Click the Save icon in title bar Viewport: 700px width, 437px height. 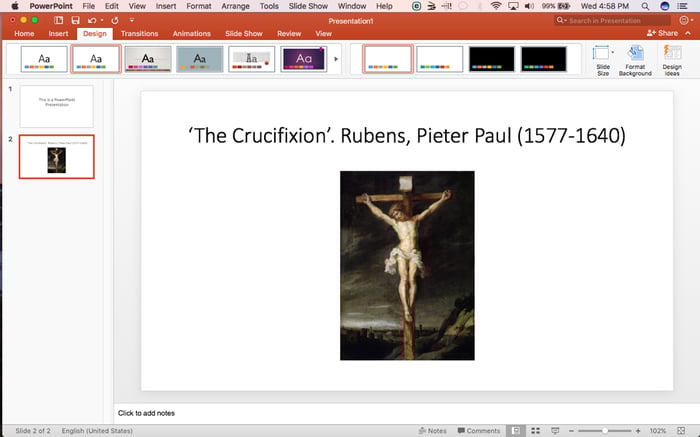point(75,21)
